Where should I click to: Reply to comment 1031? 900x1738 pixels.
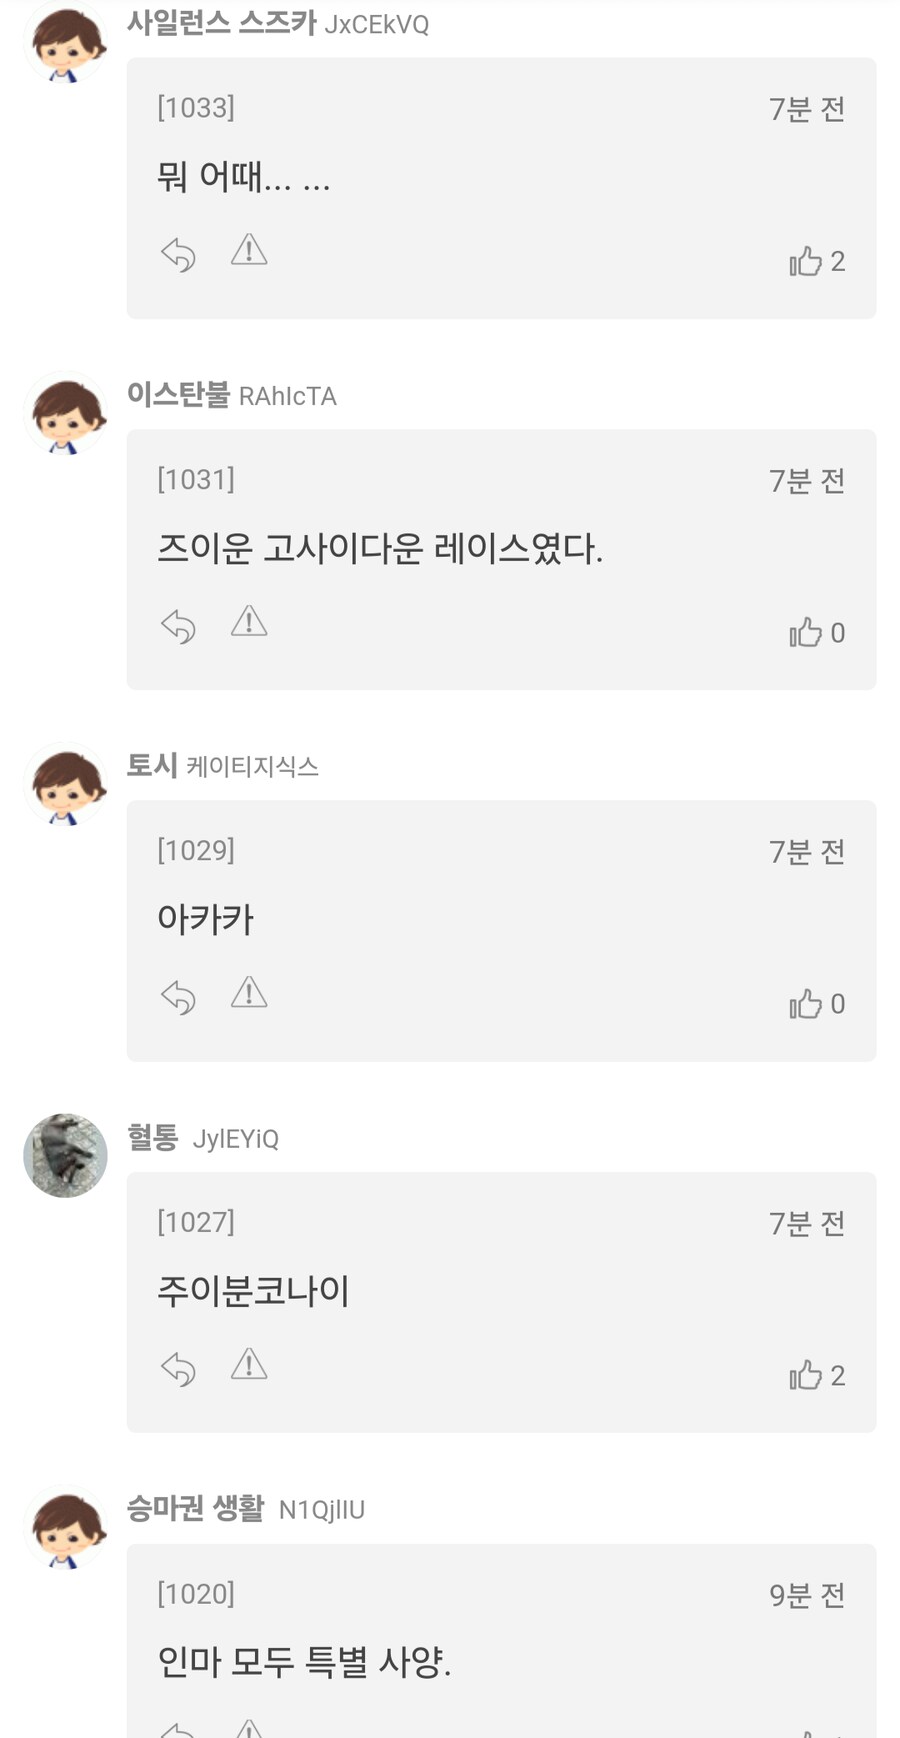tap(179, 626)
